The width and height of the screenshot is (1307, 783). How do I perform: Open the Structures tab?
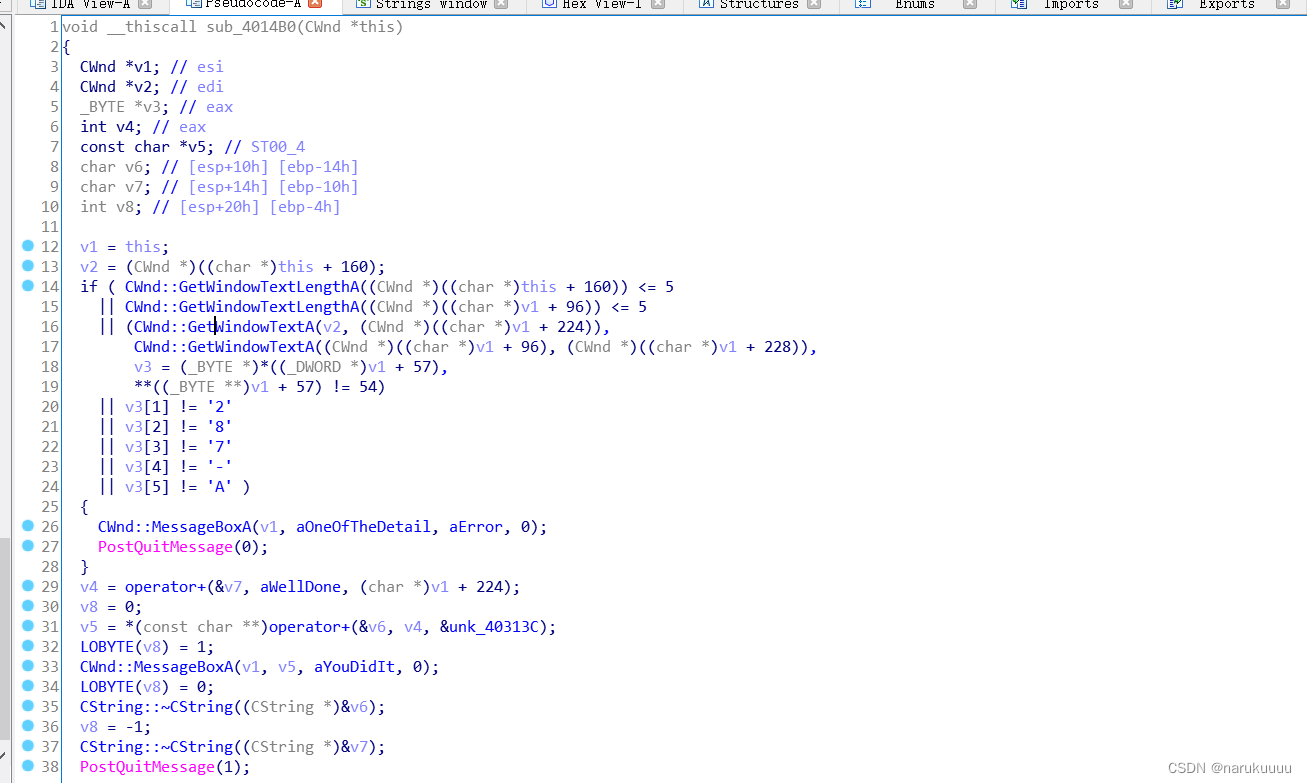pyautogui.click(x=760, y=4)
